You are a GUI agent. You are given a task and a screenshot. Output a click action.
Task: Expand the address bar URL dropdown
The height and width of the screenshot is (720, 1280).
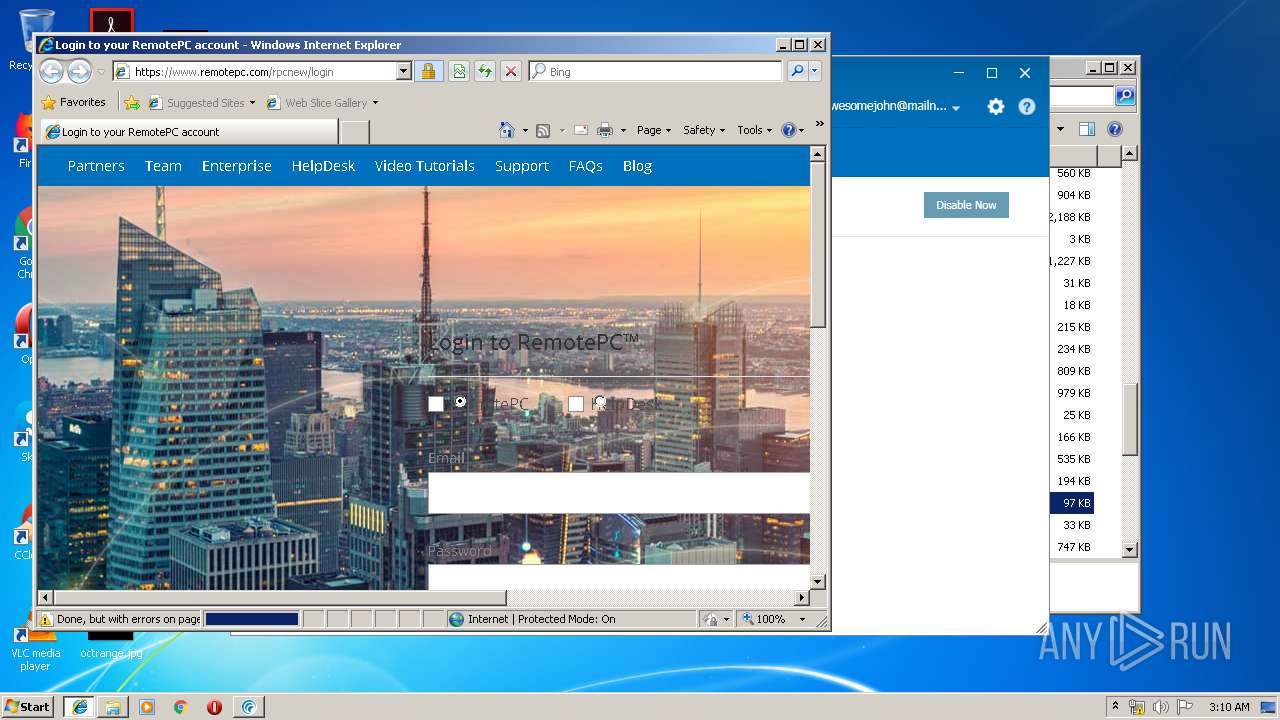pos(404,71)
